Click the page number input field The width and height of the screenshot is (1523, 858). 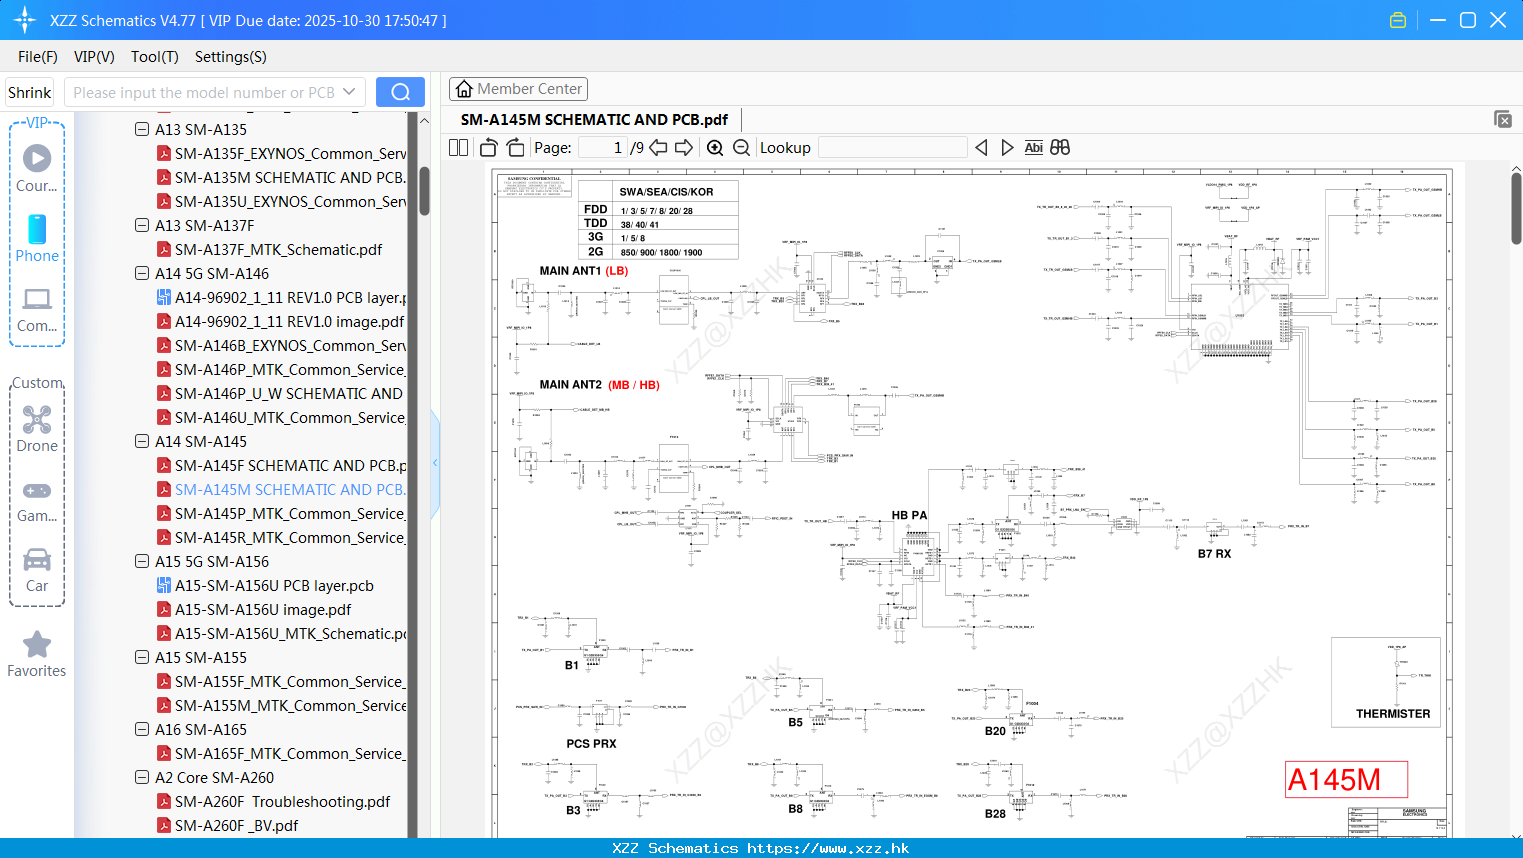pyautogui.click(x=603, y=148)
